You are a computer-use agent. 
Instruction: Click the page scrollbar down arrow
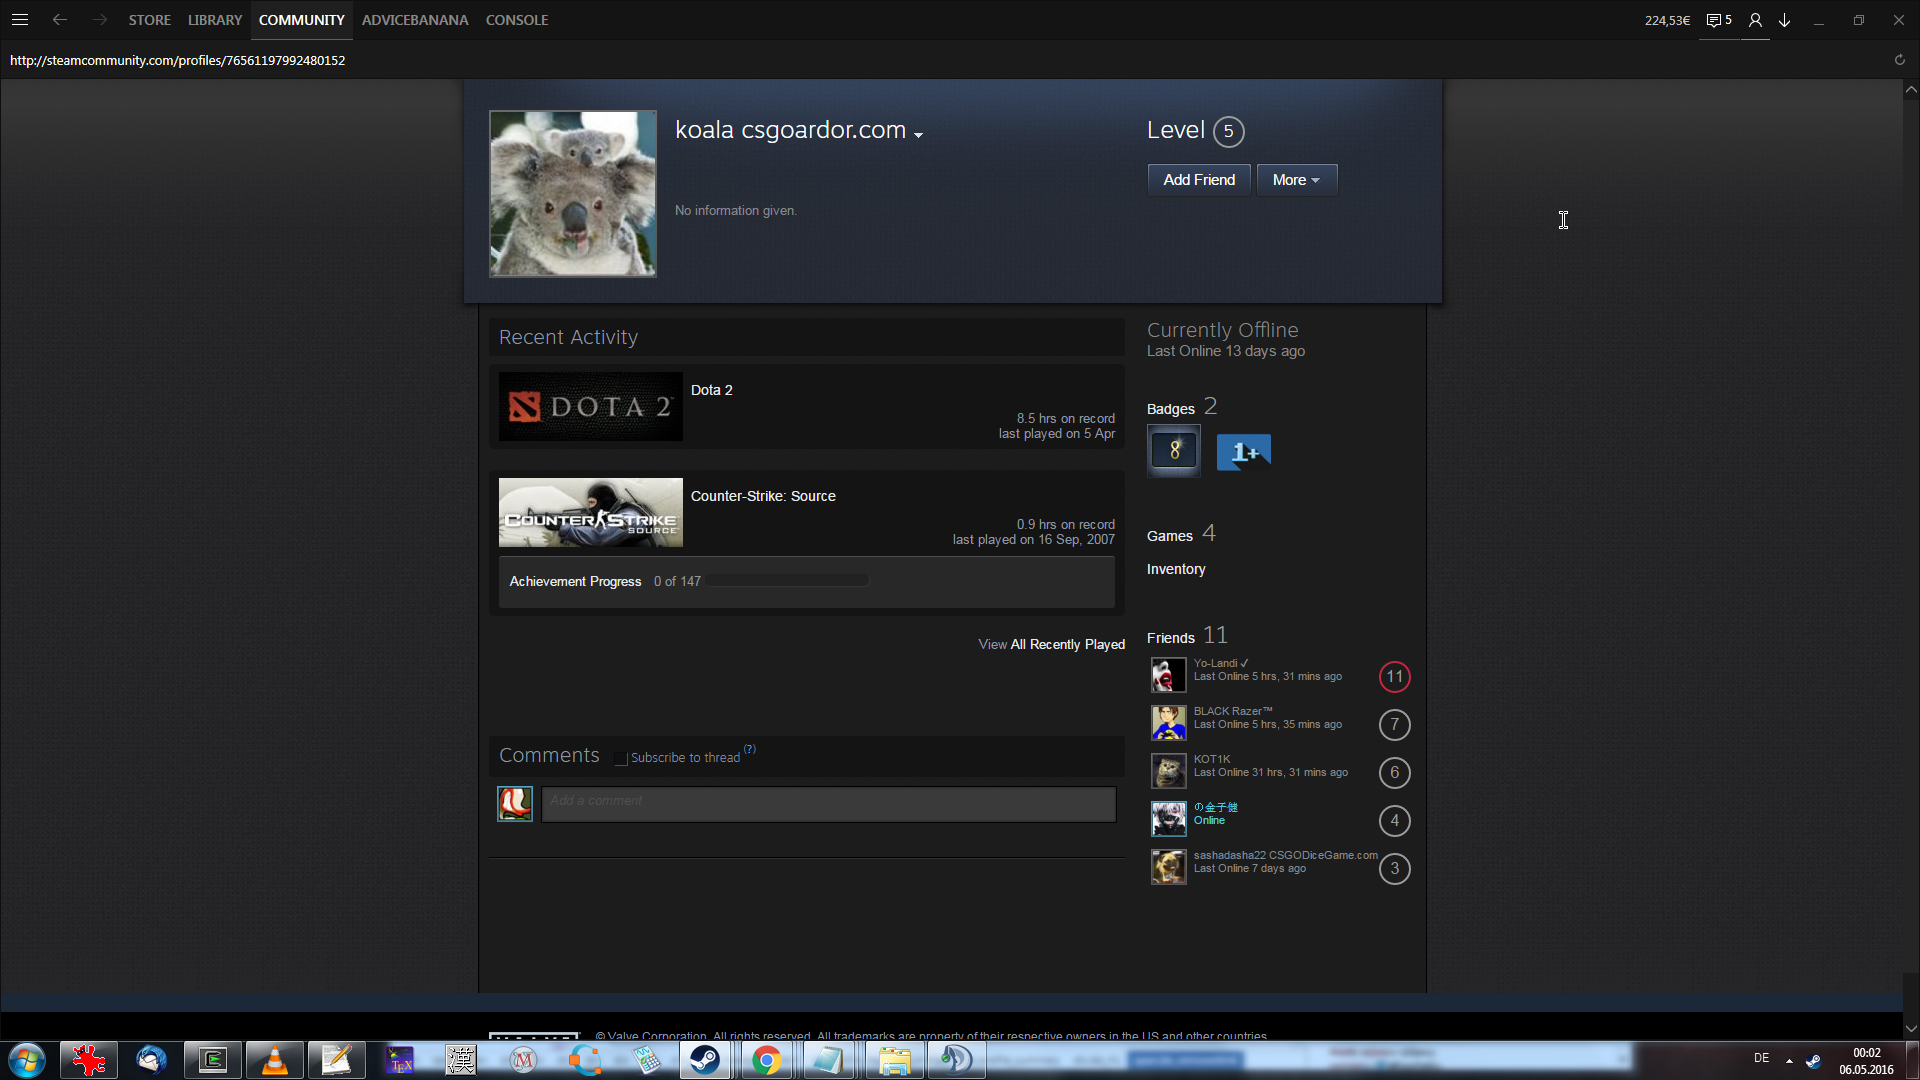[1911, 1028]
